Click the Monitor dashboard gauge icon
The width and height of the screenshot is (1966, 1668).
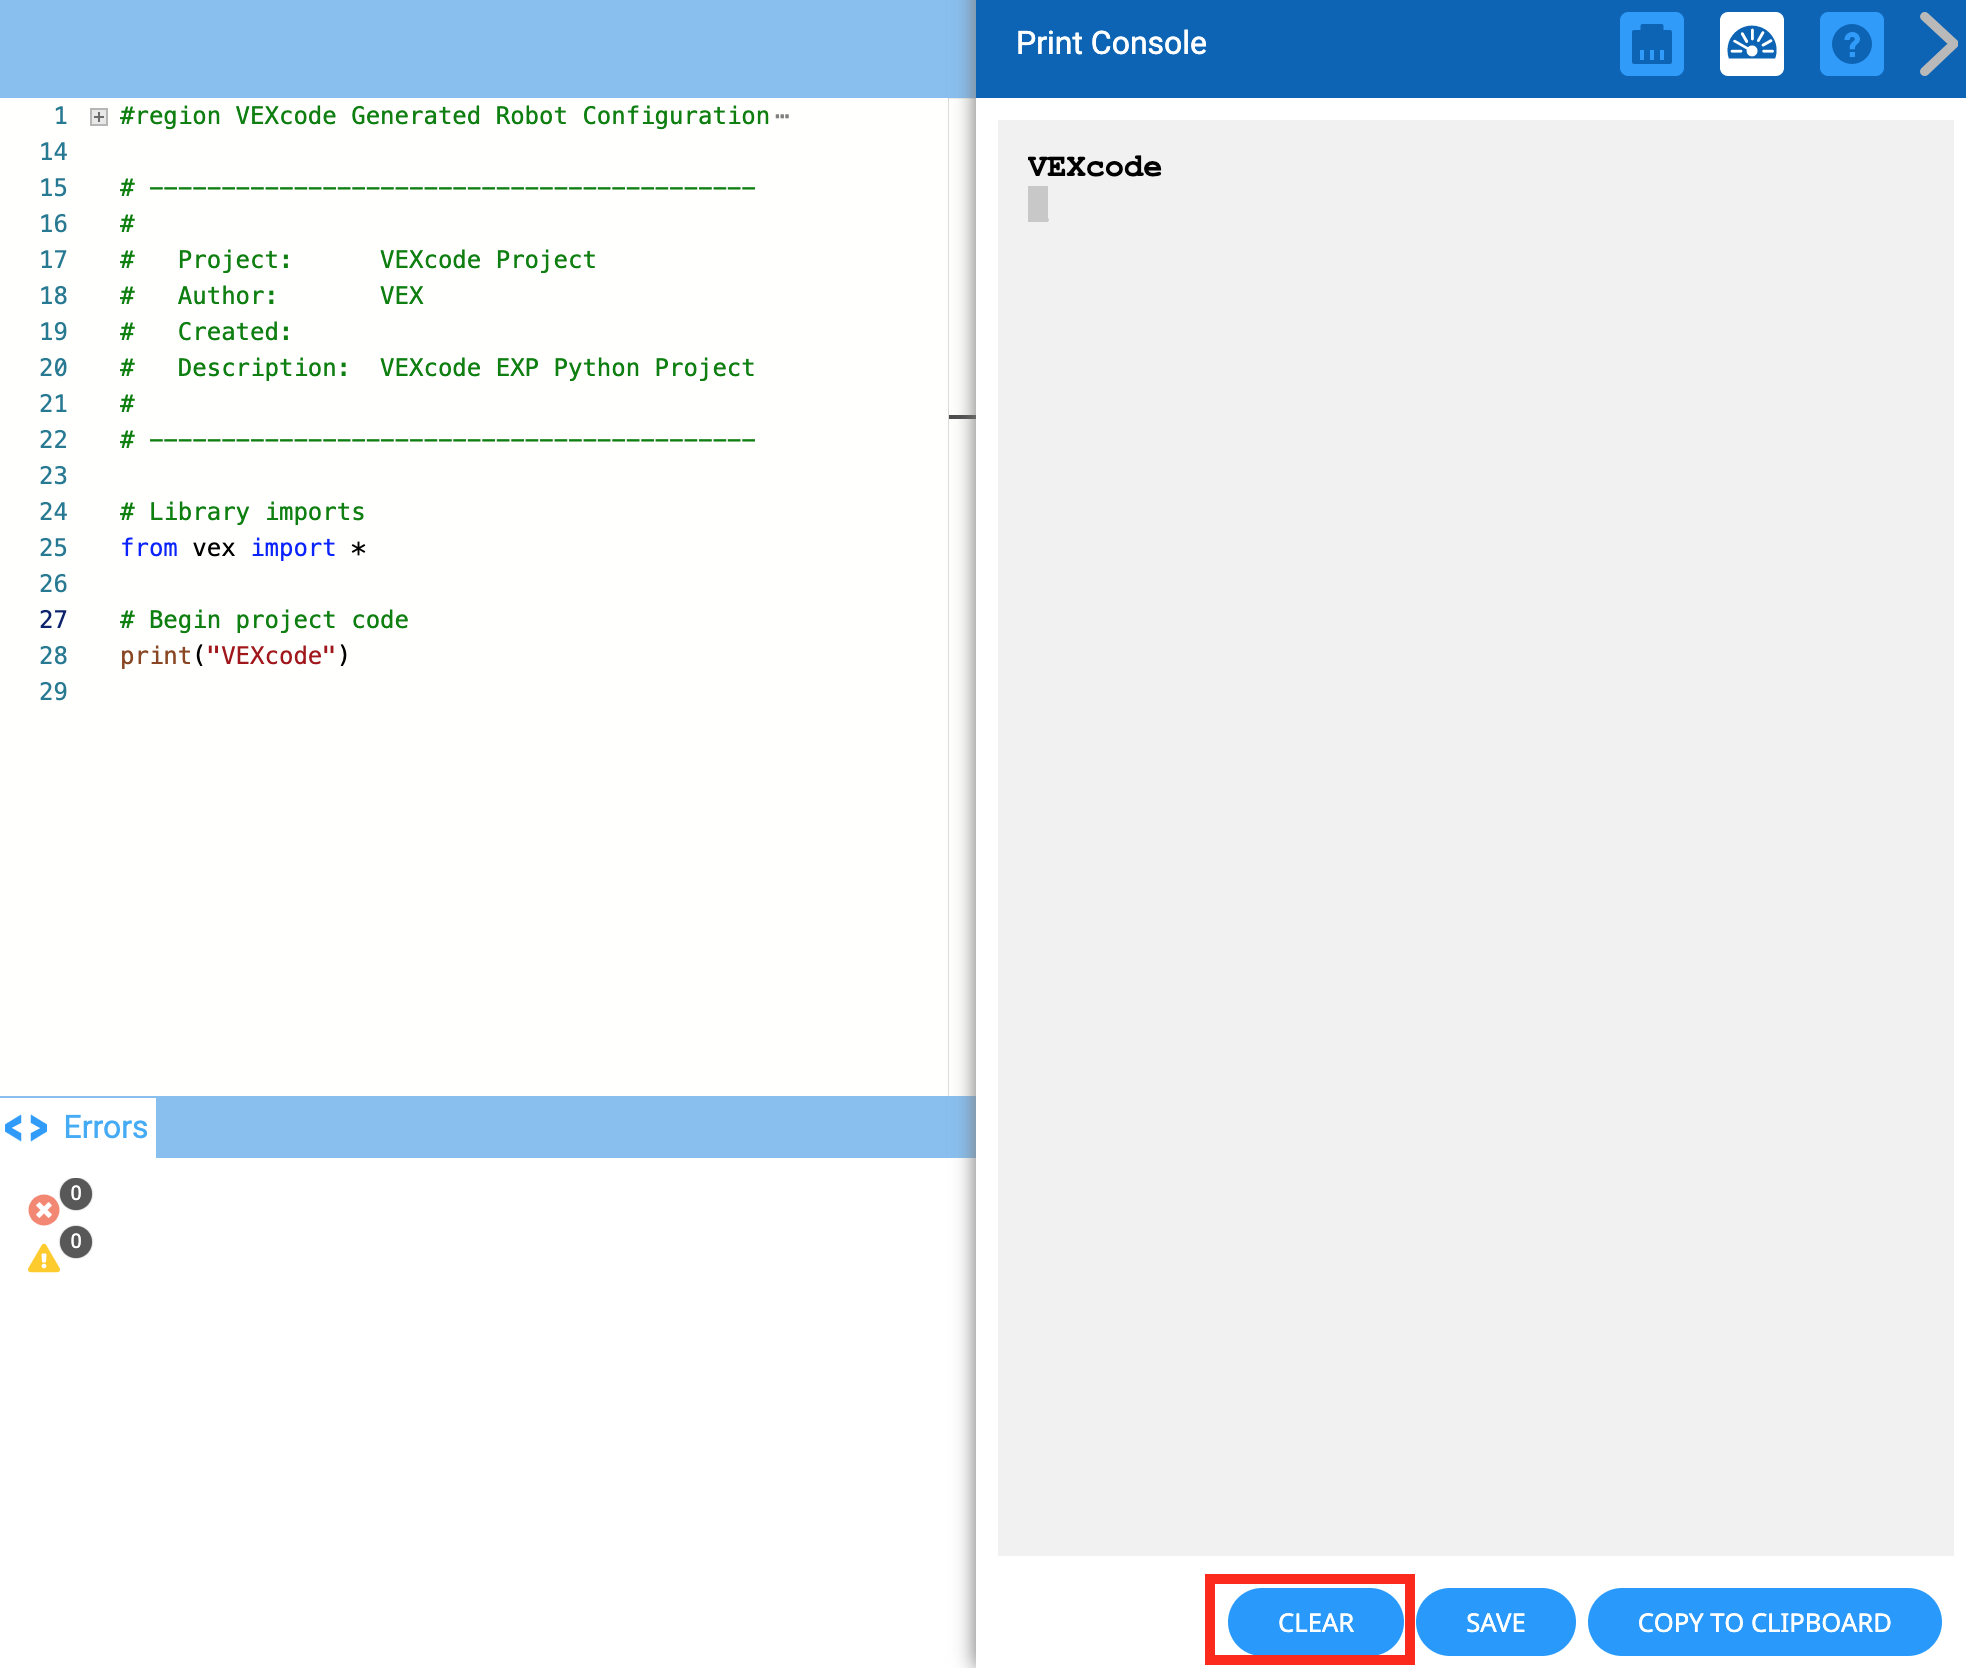coord(1751,45)
